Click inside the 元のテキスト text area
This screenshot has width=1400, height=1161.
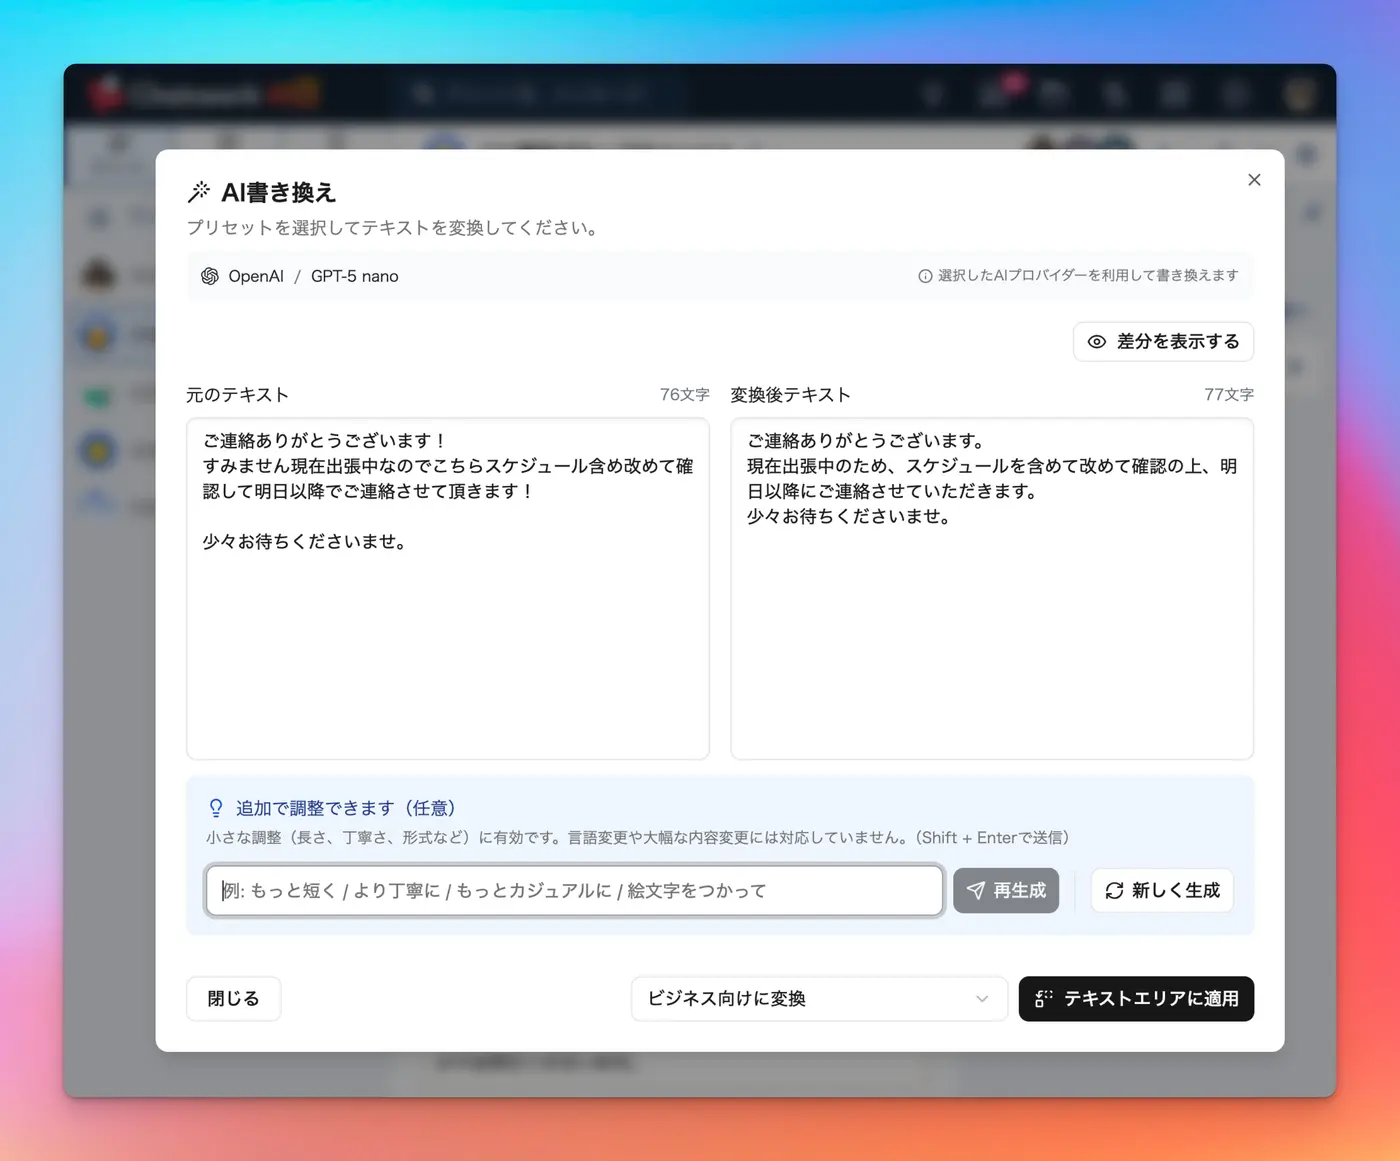click(x=448, y=588)
